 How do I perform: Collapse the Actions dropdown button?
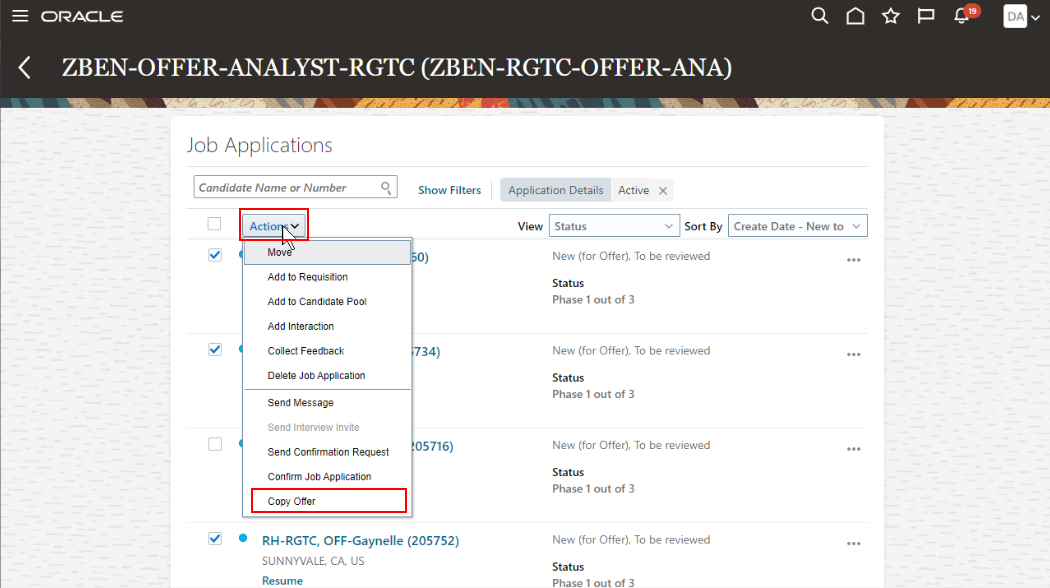[274, 226]
